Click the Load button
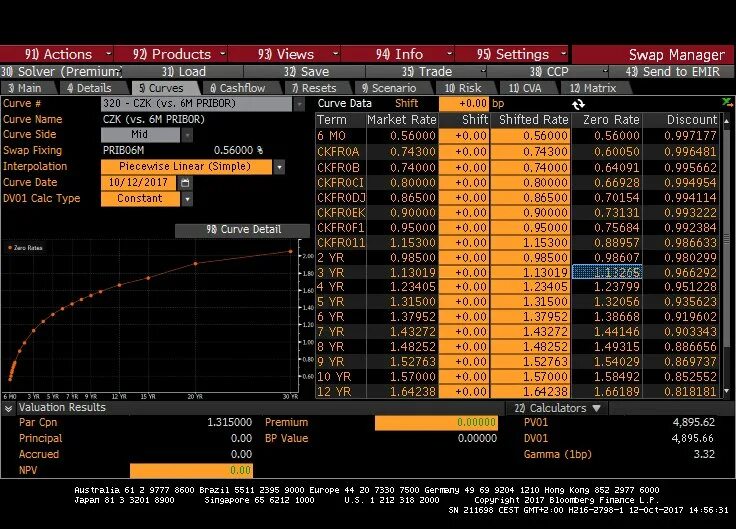The image size is (736, 529). click(x=183, y=72)
